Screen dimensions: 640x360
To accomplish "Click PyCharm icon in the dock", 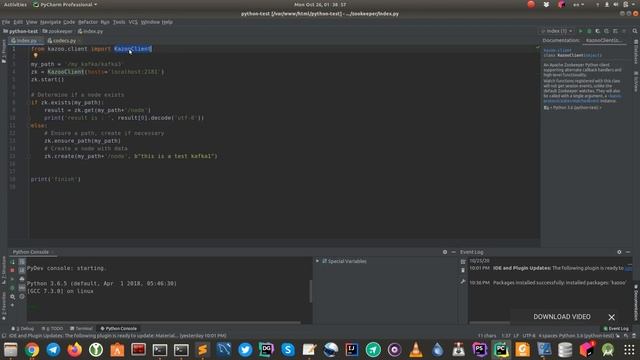I will coord(501,350).
